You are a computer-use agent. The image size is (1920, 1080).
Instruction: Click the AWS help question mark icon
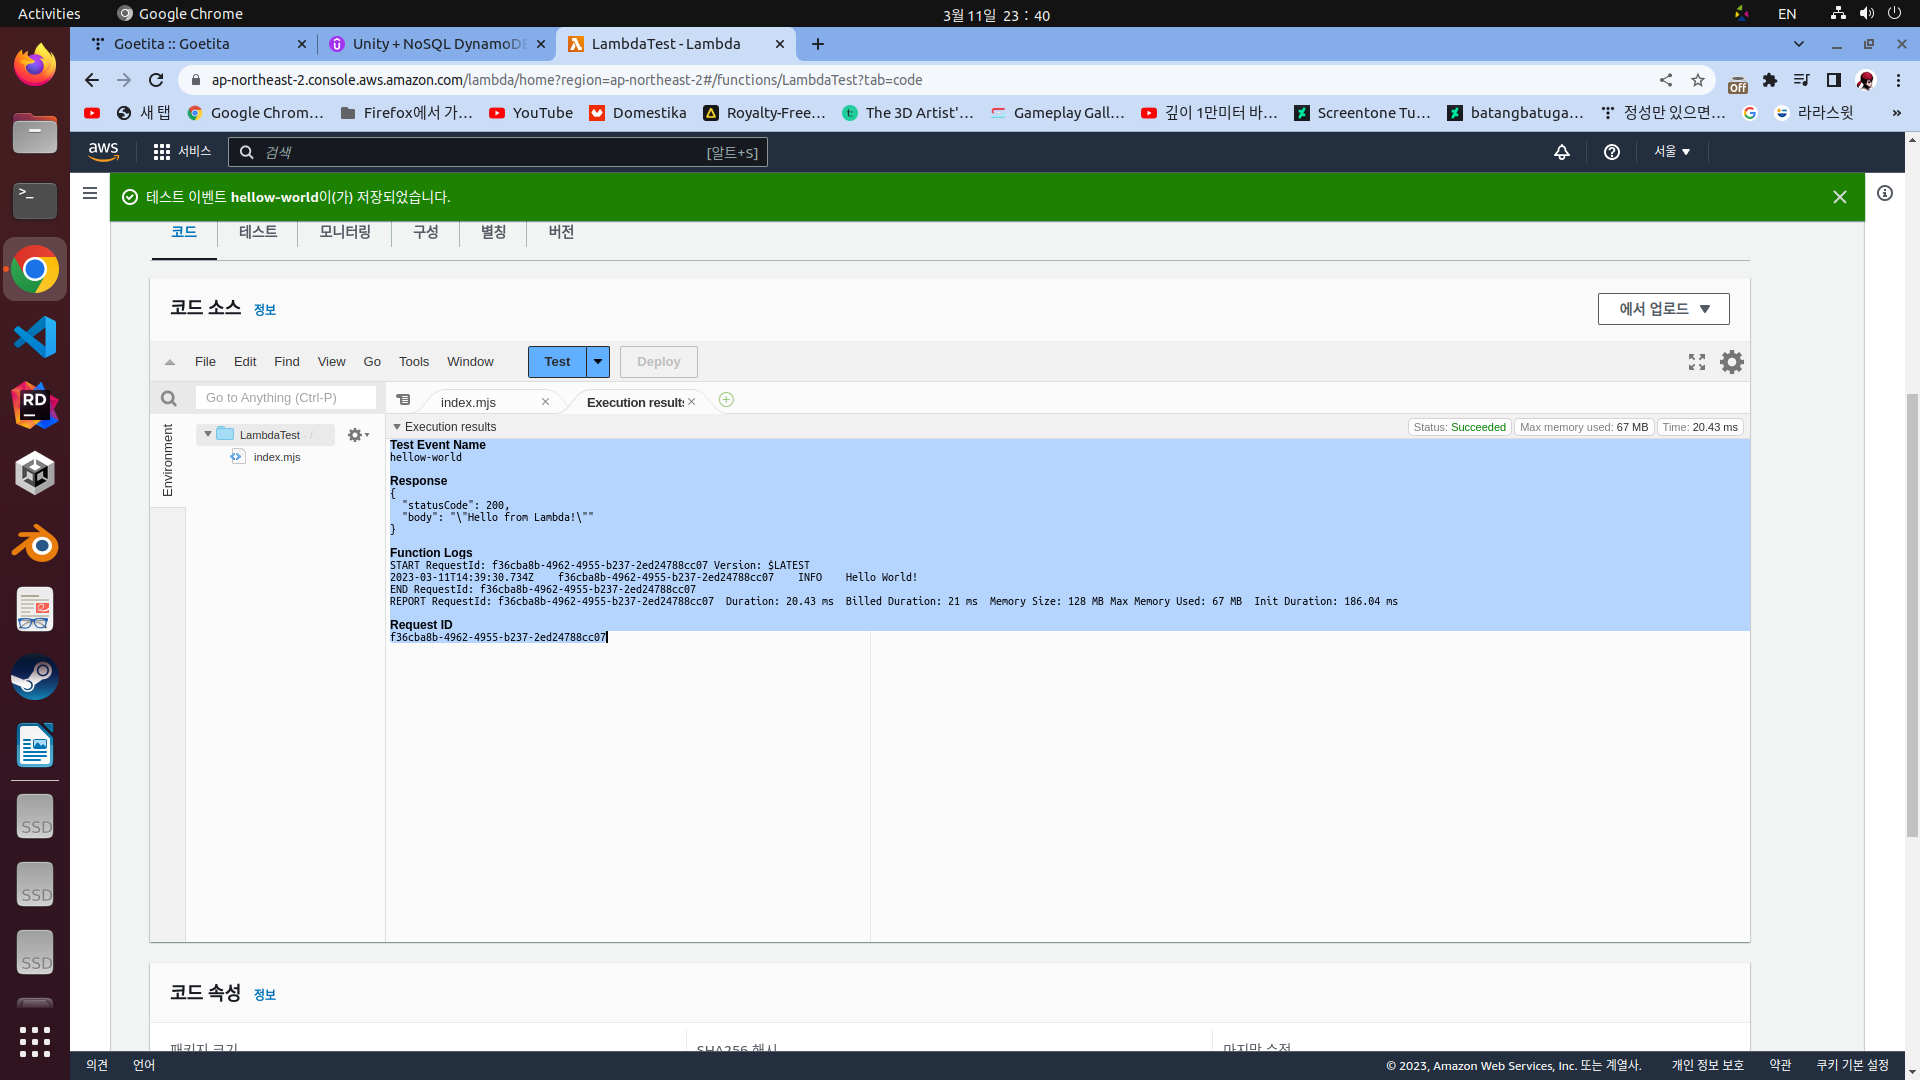pos(1611,152)
